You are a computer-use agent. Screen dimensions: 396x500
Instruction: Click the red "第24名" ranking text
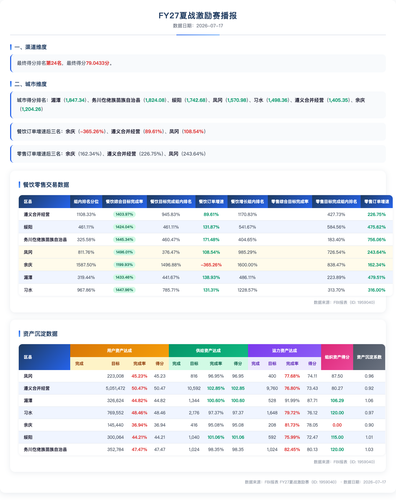[x=54, y=63]
